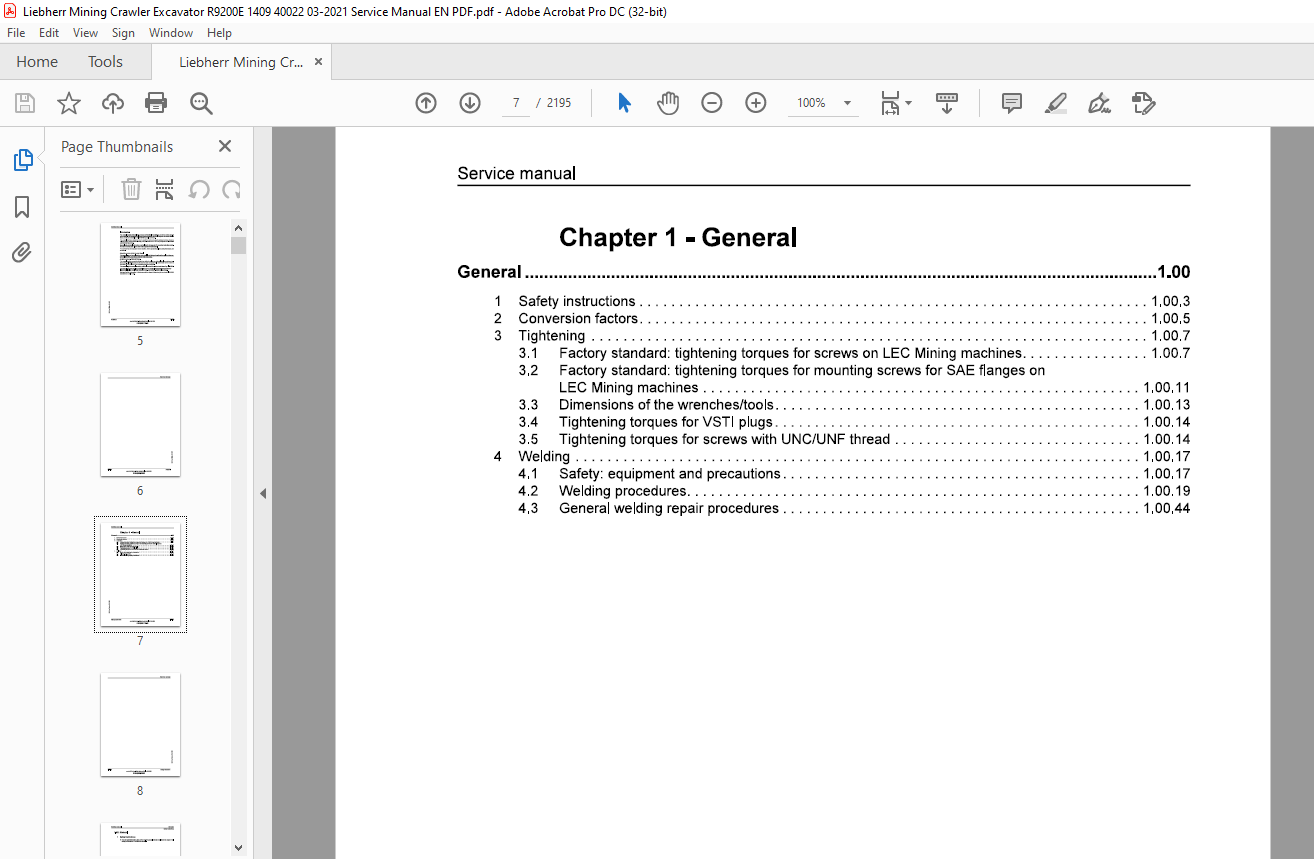This screenshot has width=1314, height=859.
Task: Select the highlight text pen tool
Action: coord(1056,103)
